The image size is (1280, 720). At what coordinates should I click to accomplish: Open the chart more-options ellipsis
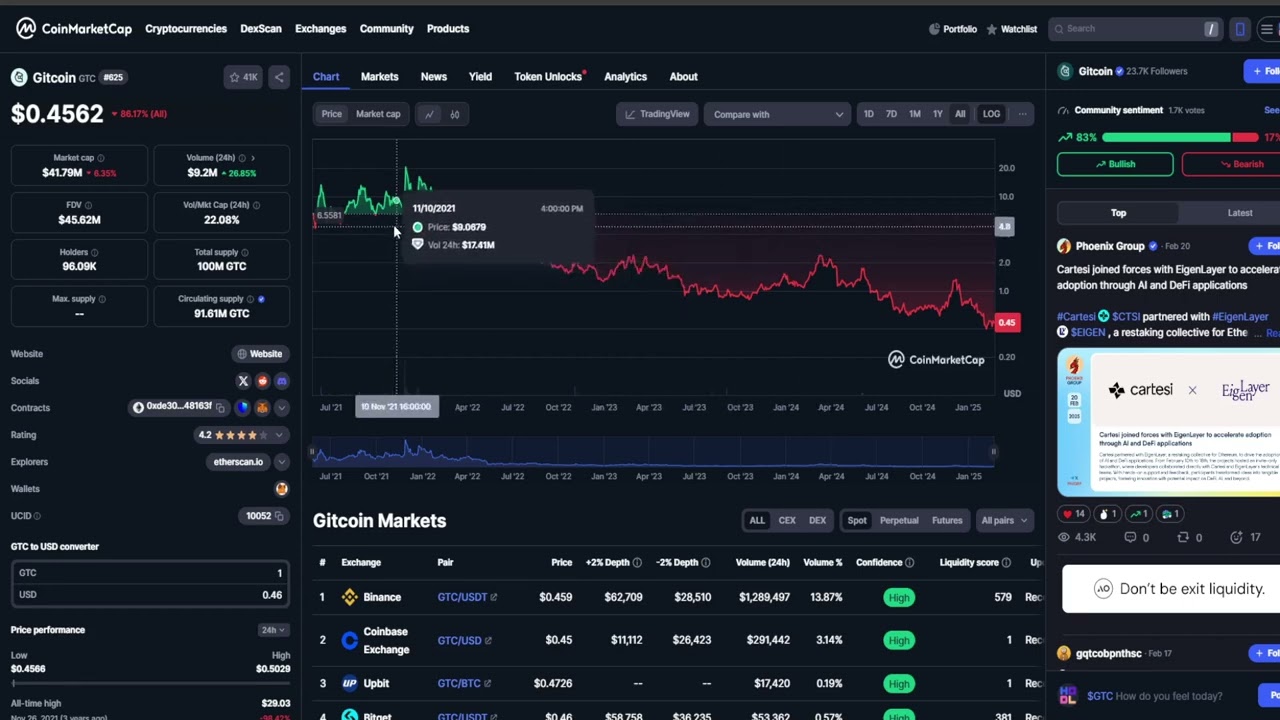tap(1022, 114)
